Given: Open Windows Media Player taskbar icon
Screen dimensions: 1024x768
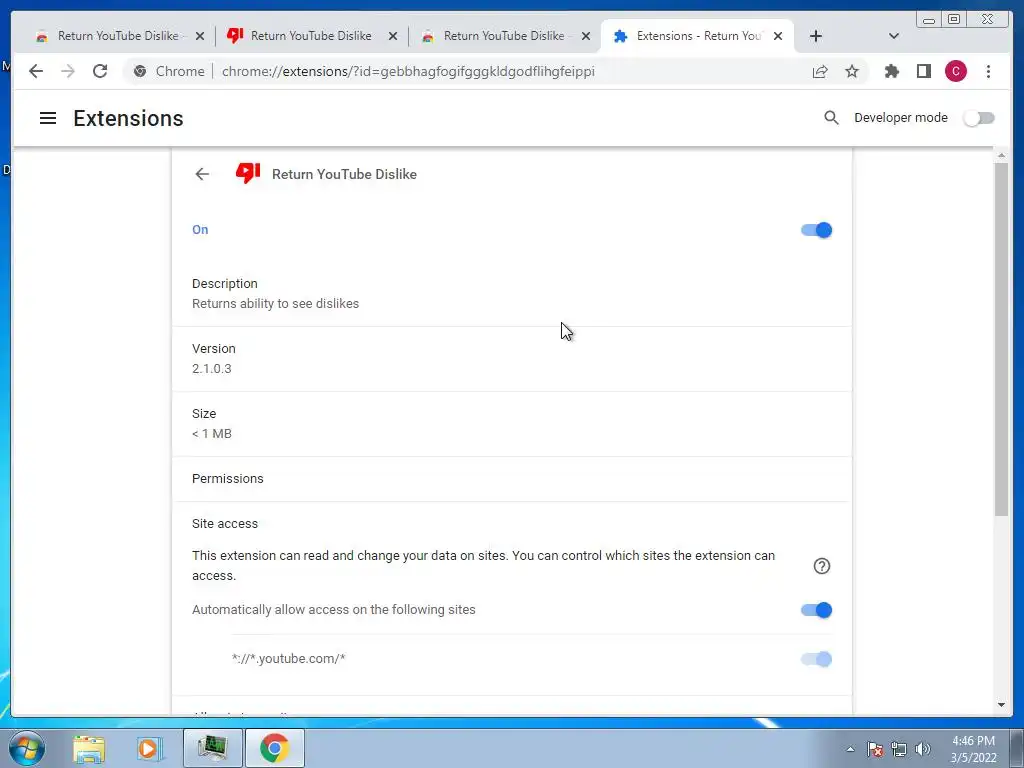Looking at the screenshot, I should [x=149, y=748].
